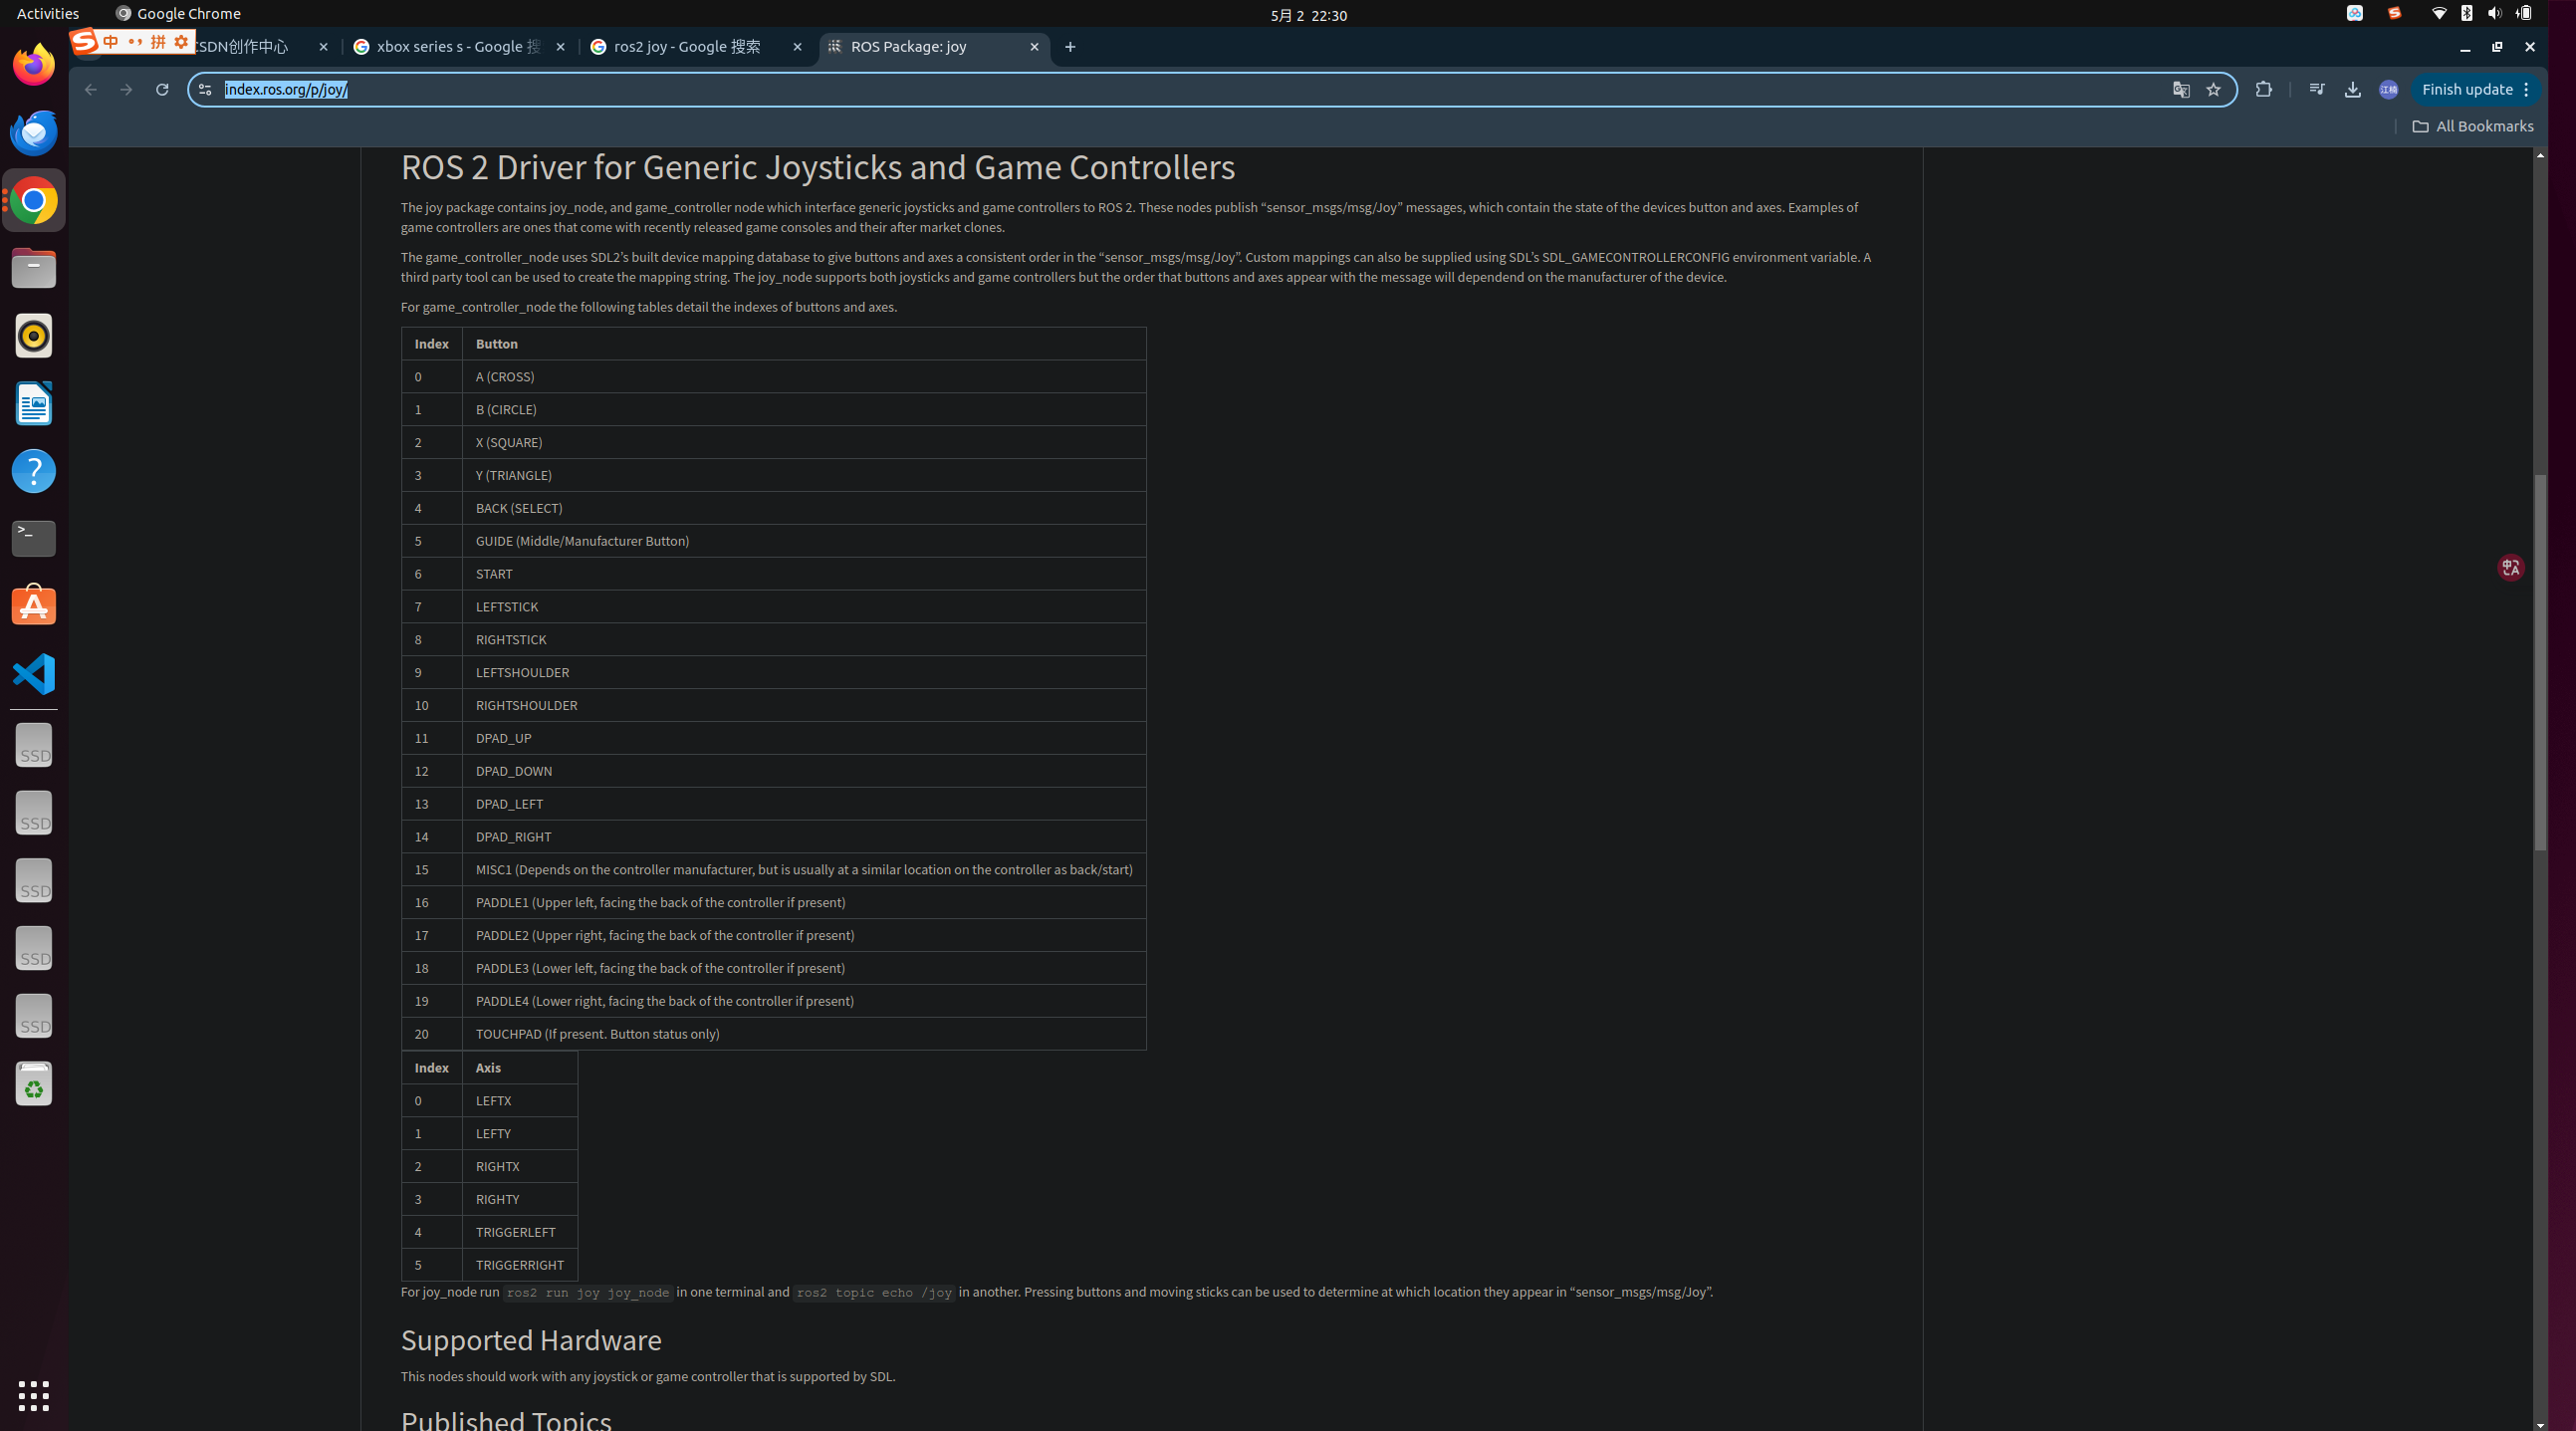2576x1431 pixels.
Task: Click the floating translate extension icon
Action: click(x=2510, y=568)
